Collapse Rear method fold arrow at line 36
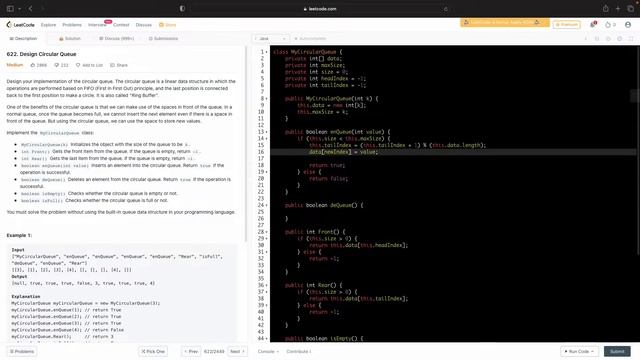The height and width of the screenshot is (360, 640). (267, 285)
